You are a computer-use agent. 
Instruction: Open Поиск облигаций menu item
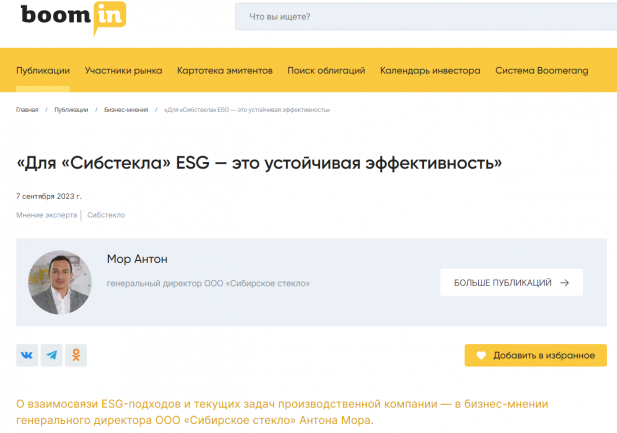[x=326, y=70]
